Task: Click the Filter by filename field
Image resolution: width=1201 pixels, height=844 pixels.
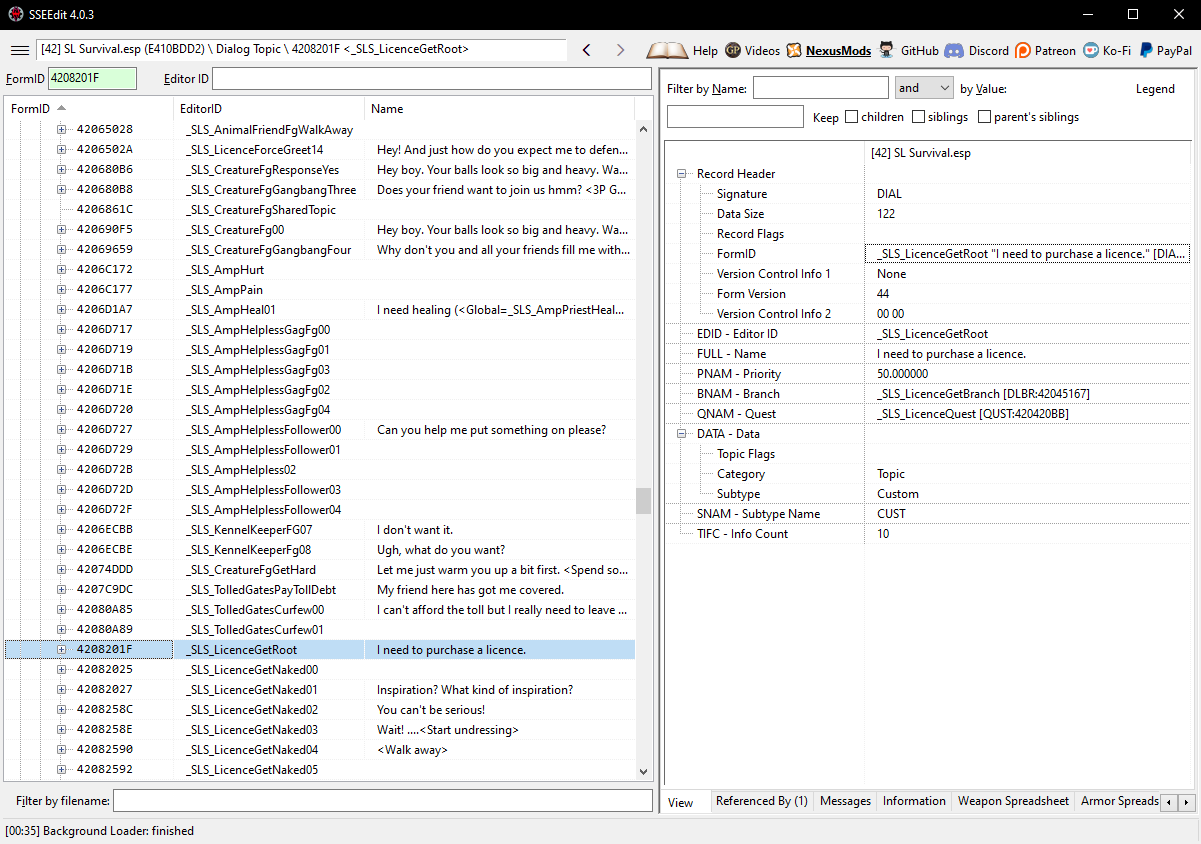Action: click(382, 800)
